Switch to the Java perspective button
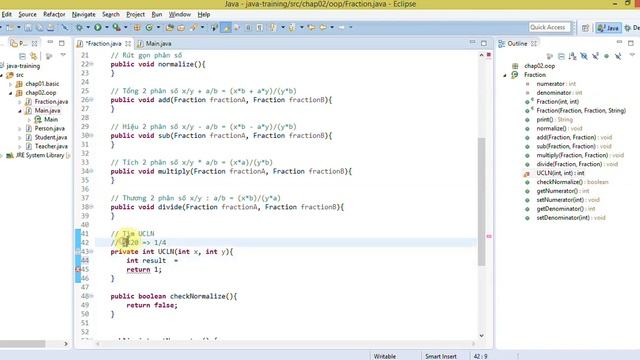Screen dimensions: 640x360 coord(608,28)
